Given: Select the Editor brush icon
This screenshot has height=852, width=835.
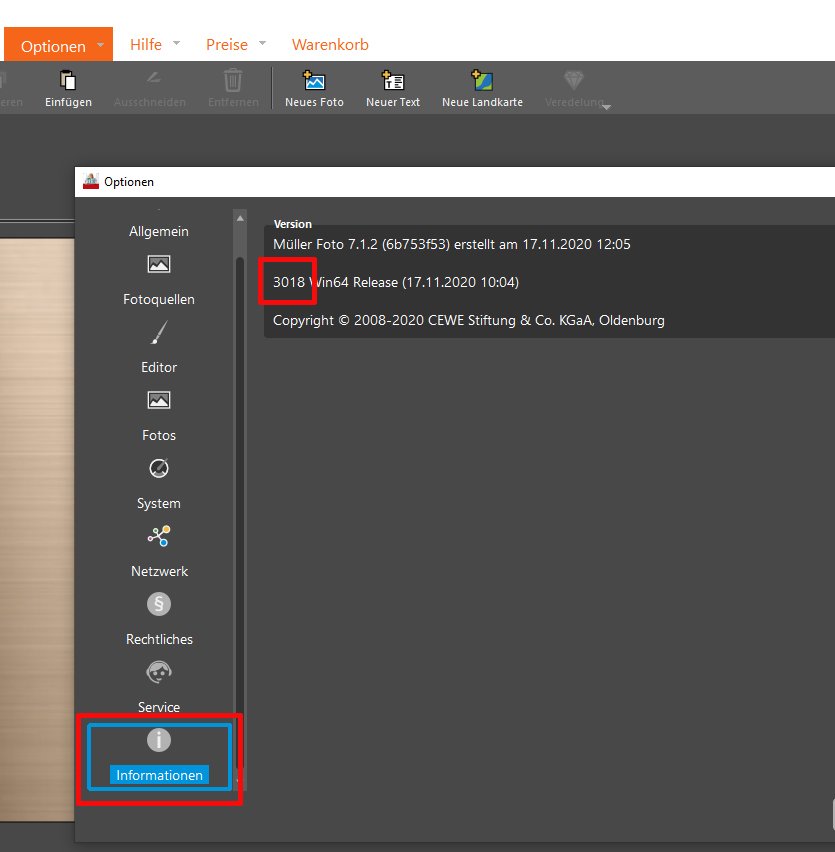Looking at the screenshot, I should [159, 333].
